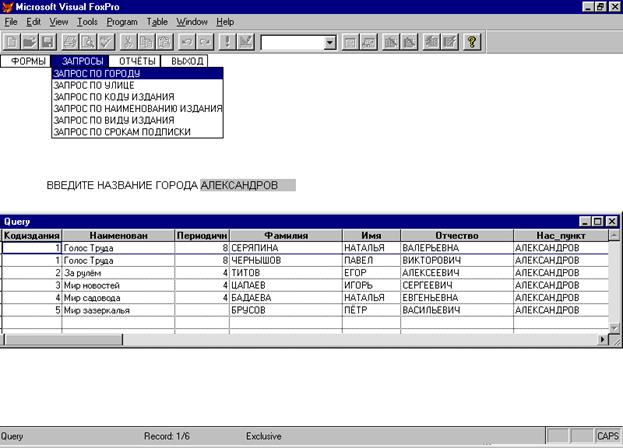Screen dimensions: 623x448
Task: Open Help via the question mark icon
Action: click(x=472, y=42)
